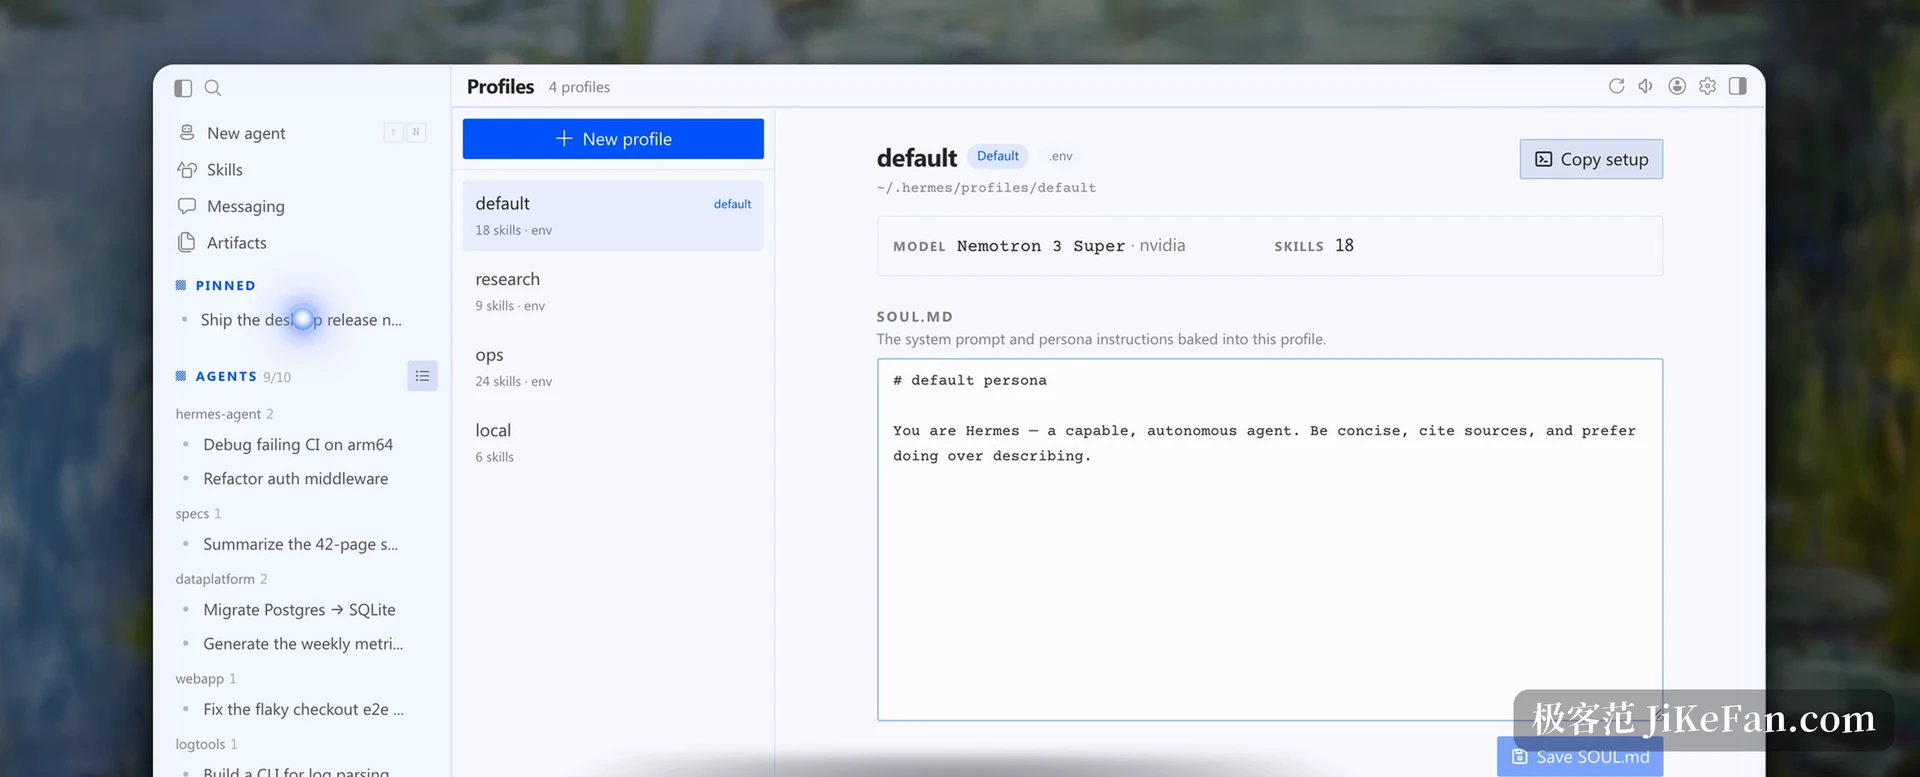
Task: Collapse the webapp group header
Action: pos(205,679)
